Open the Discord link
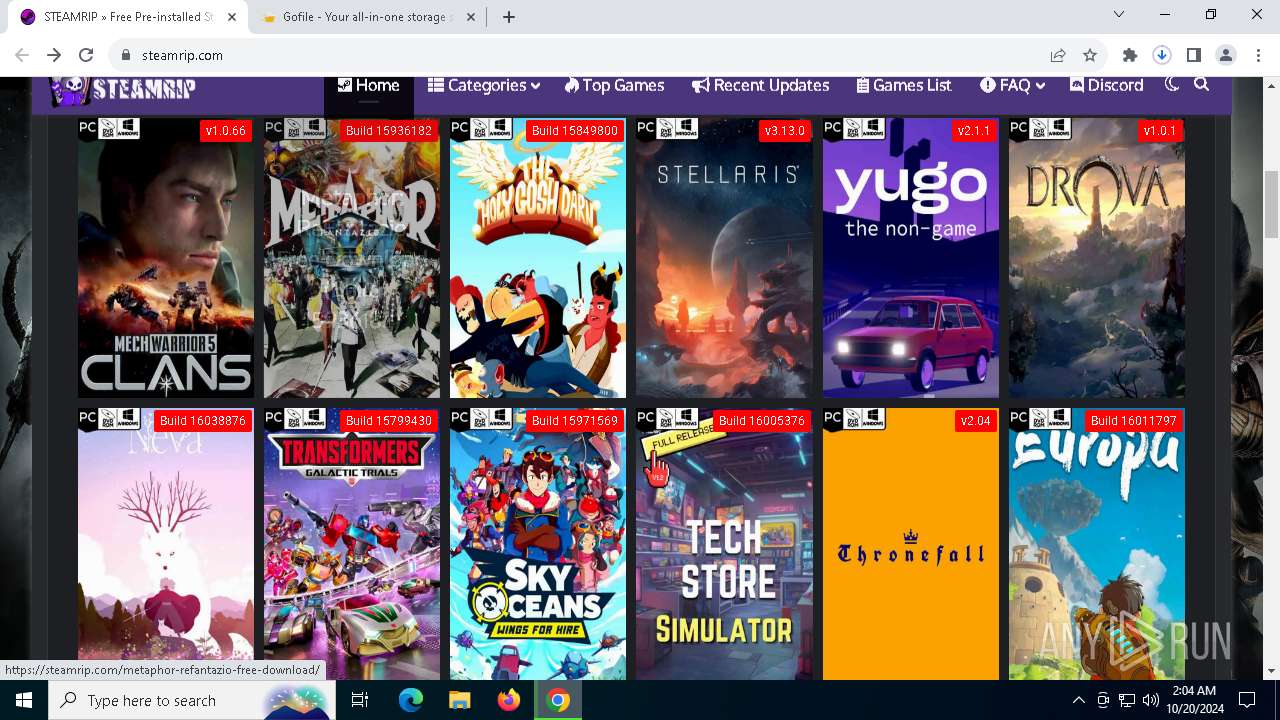 tap(1106, 86)
